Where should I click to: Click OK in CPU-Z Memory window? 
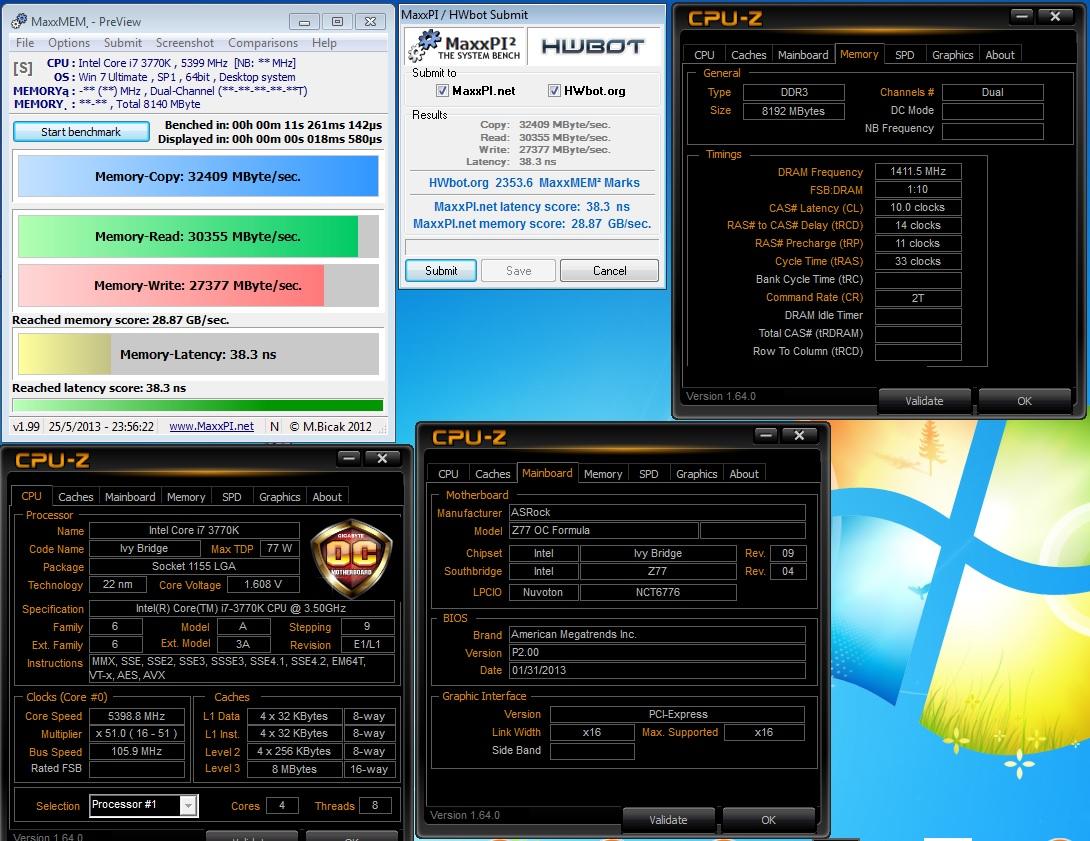(x=1024, y=401)
